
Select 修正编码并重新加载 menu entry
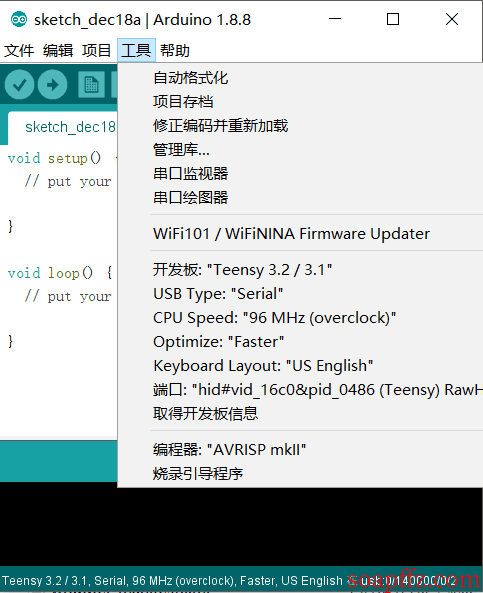point(300,126)
